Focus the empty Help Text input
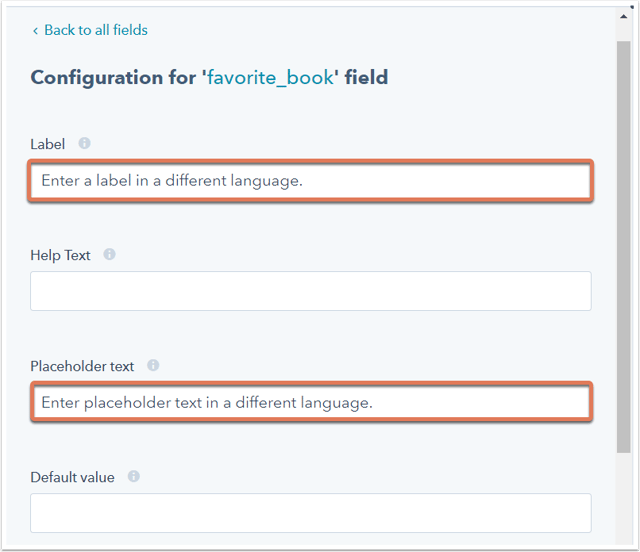 pyautogui.click(x=311, y=291)
